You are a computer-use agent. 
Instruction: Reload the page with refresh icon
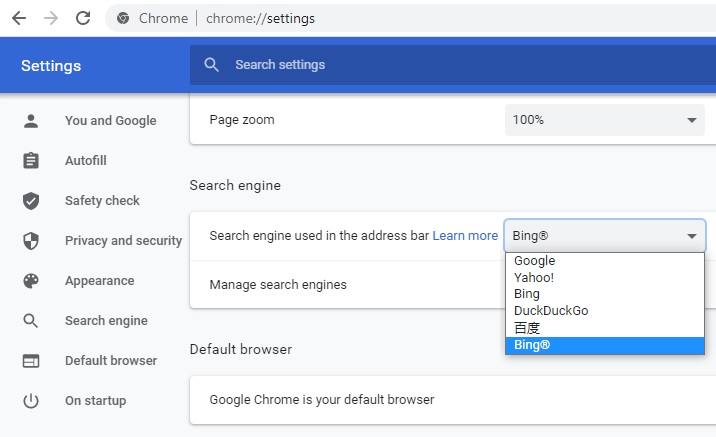83,18
